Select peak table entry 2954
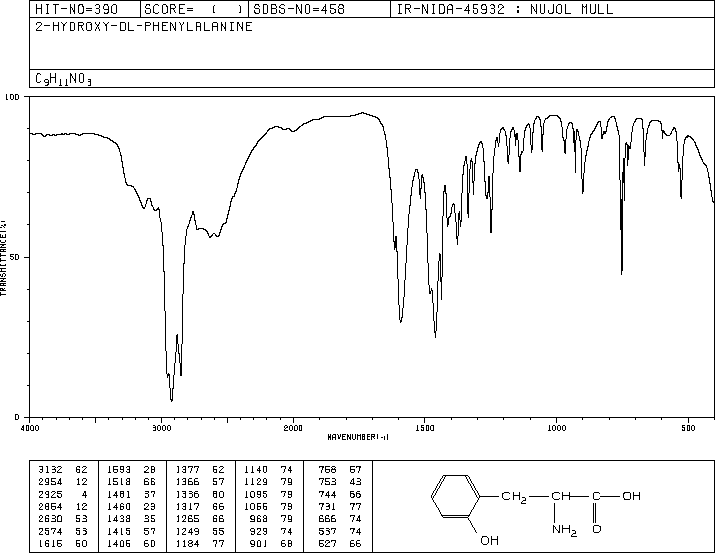Image resolution: width=715 pixels, height=553 pixels. pyautogui.click(x=50, y=482)
